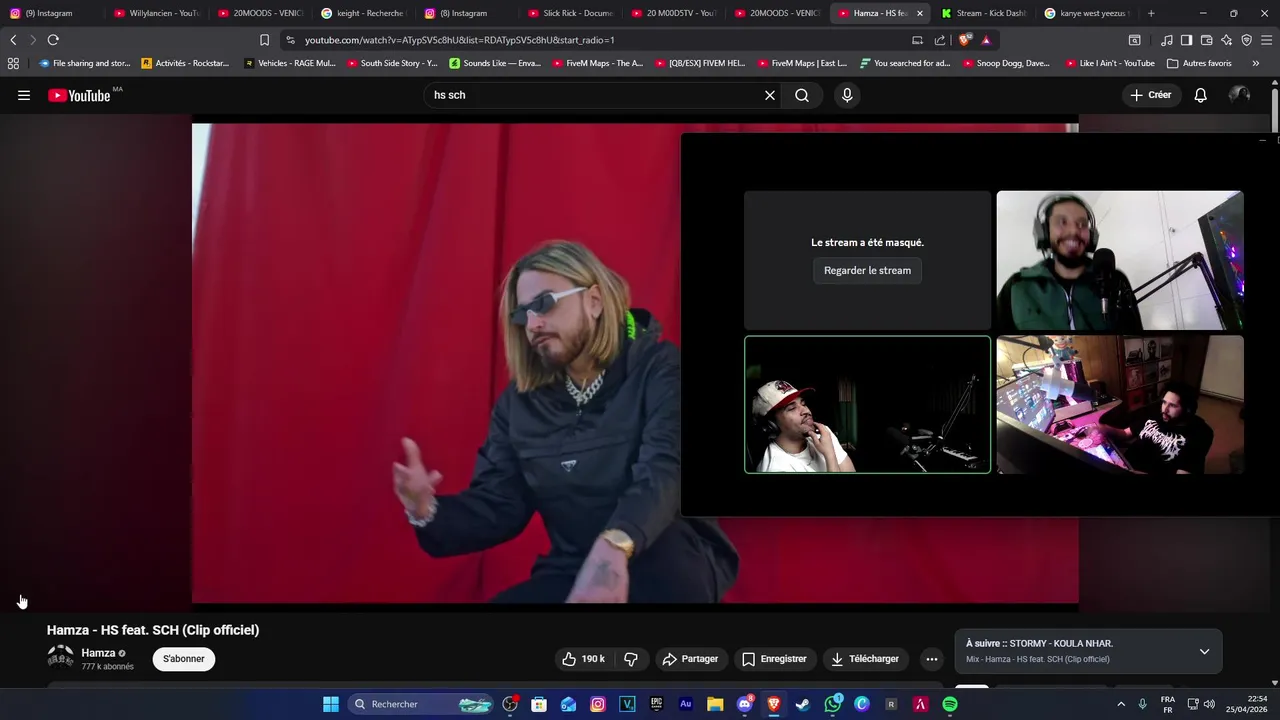Open the YouTube account avatar menu

point(1239,95)
